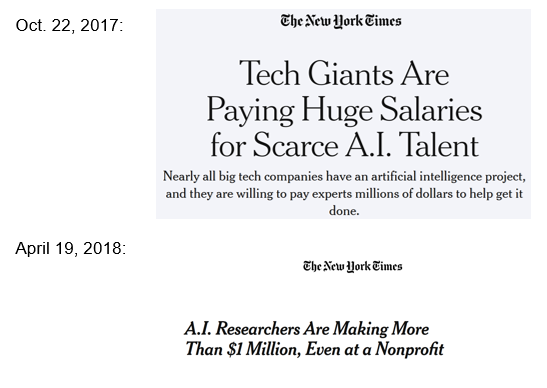Click the 'Paying Huge Salaries' headline line
547x388 pixels.
(344, 110)
